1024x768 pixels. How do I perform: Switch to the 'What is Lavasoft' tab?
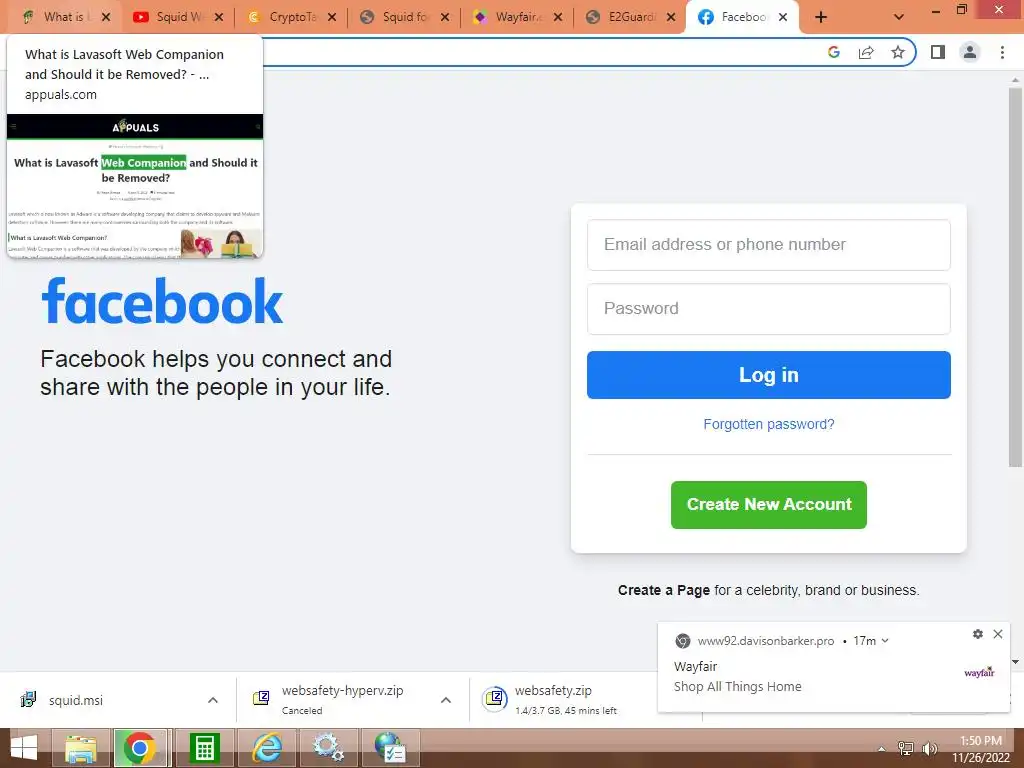[x=56, y=17]
